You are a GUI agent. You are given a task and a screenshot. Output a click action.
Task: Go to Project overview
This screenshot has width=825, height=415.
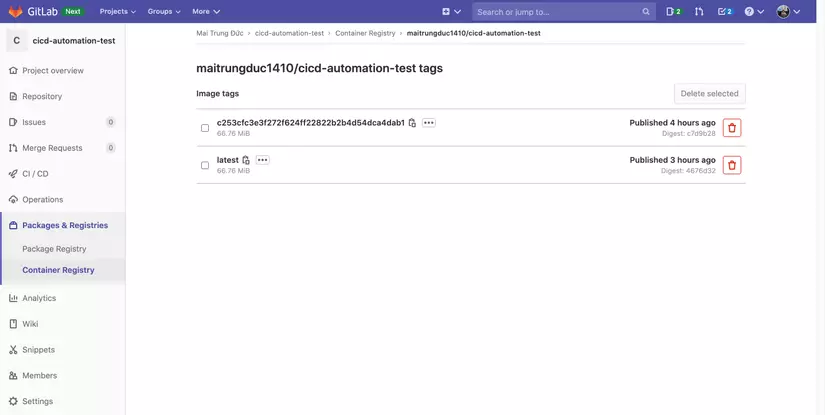[53, 70]
